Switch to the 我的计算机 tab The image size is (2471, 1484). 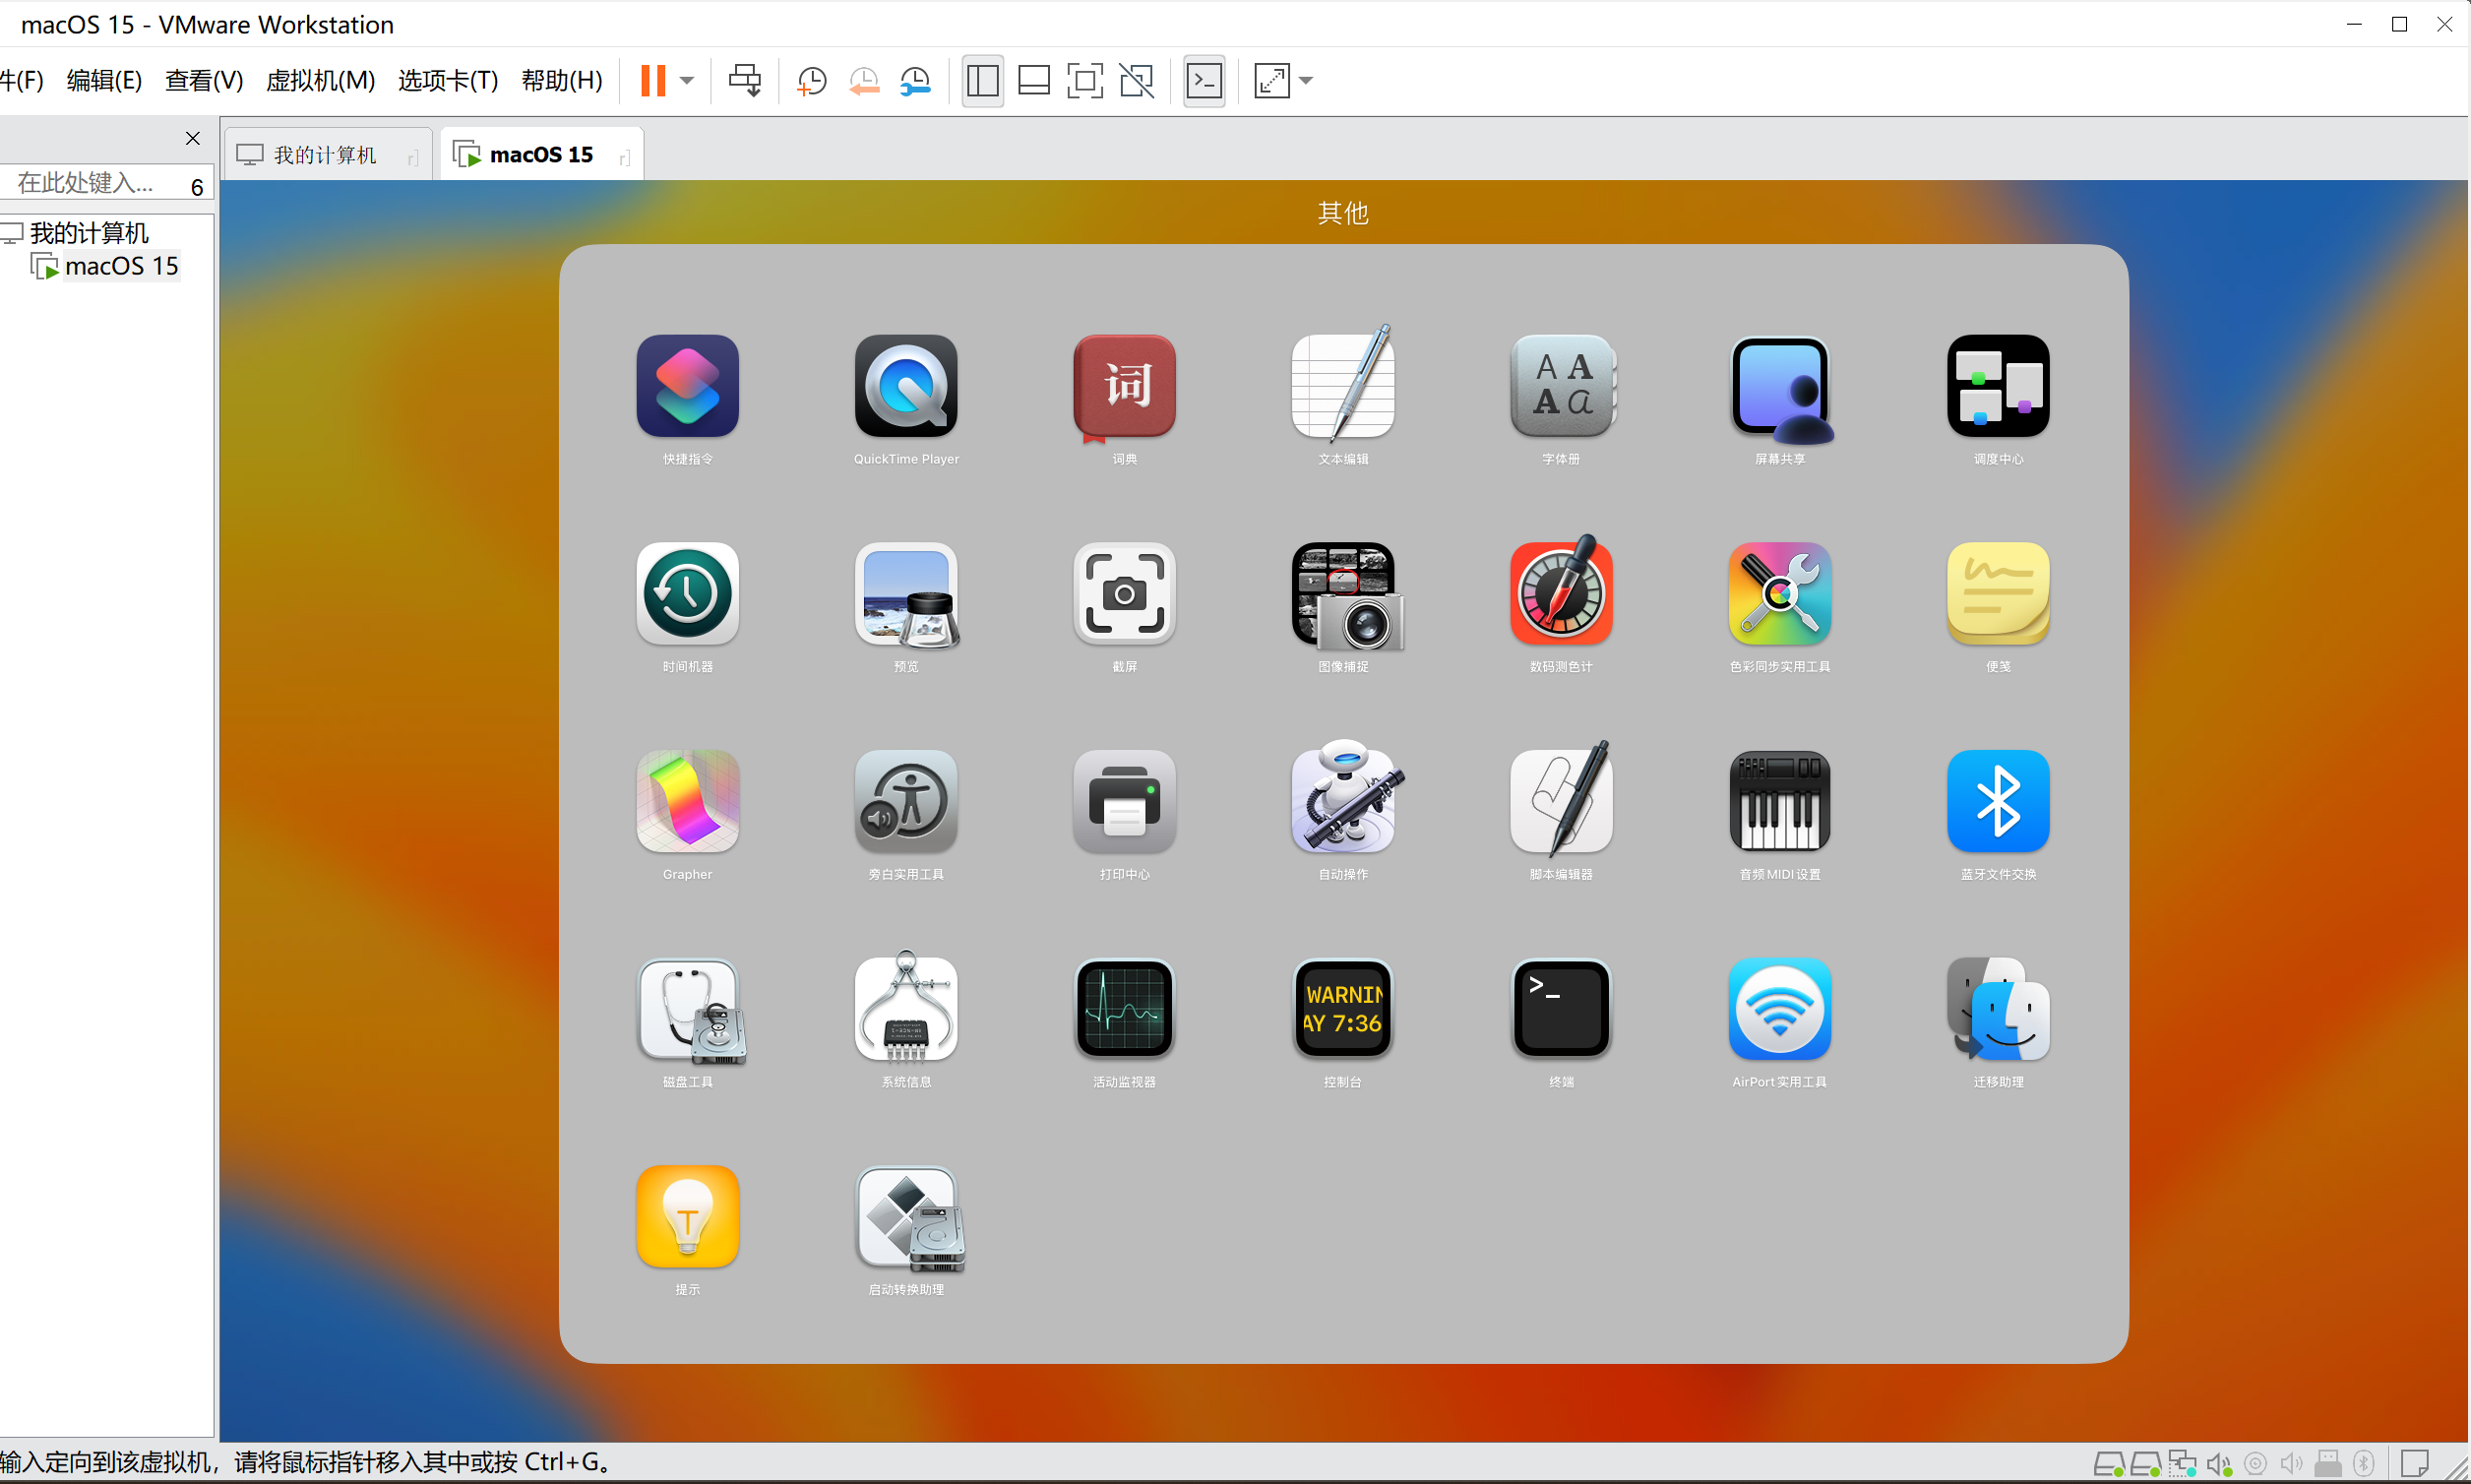[324, 153]
